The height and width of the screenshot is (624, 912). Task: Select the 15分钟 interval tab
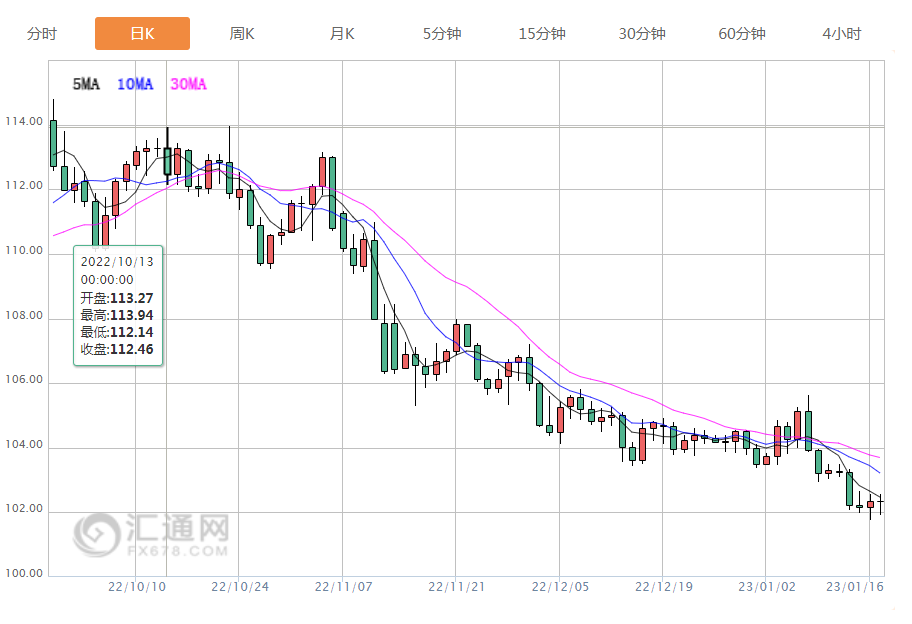(542, 33)
